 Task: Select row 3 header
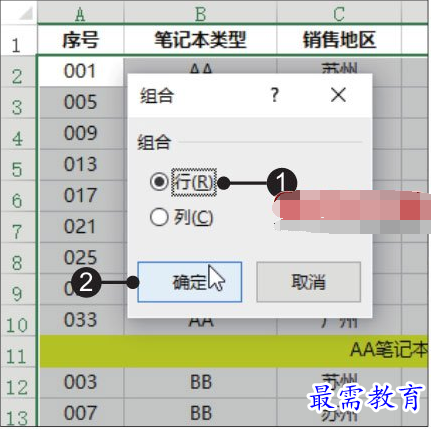tap(18, 103)
